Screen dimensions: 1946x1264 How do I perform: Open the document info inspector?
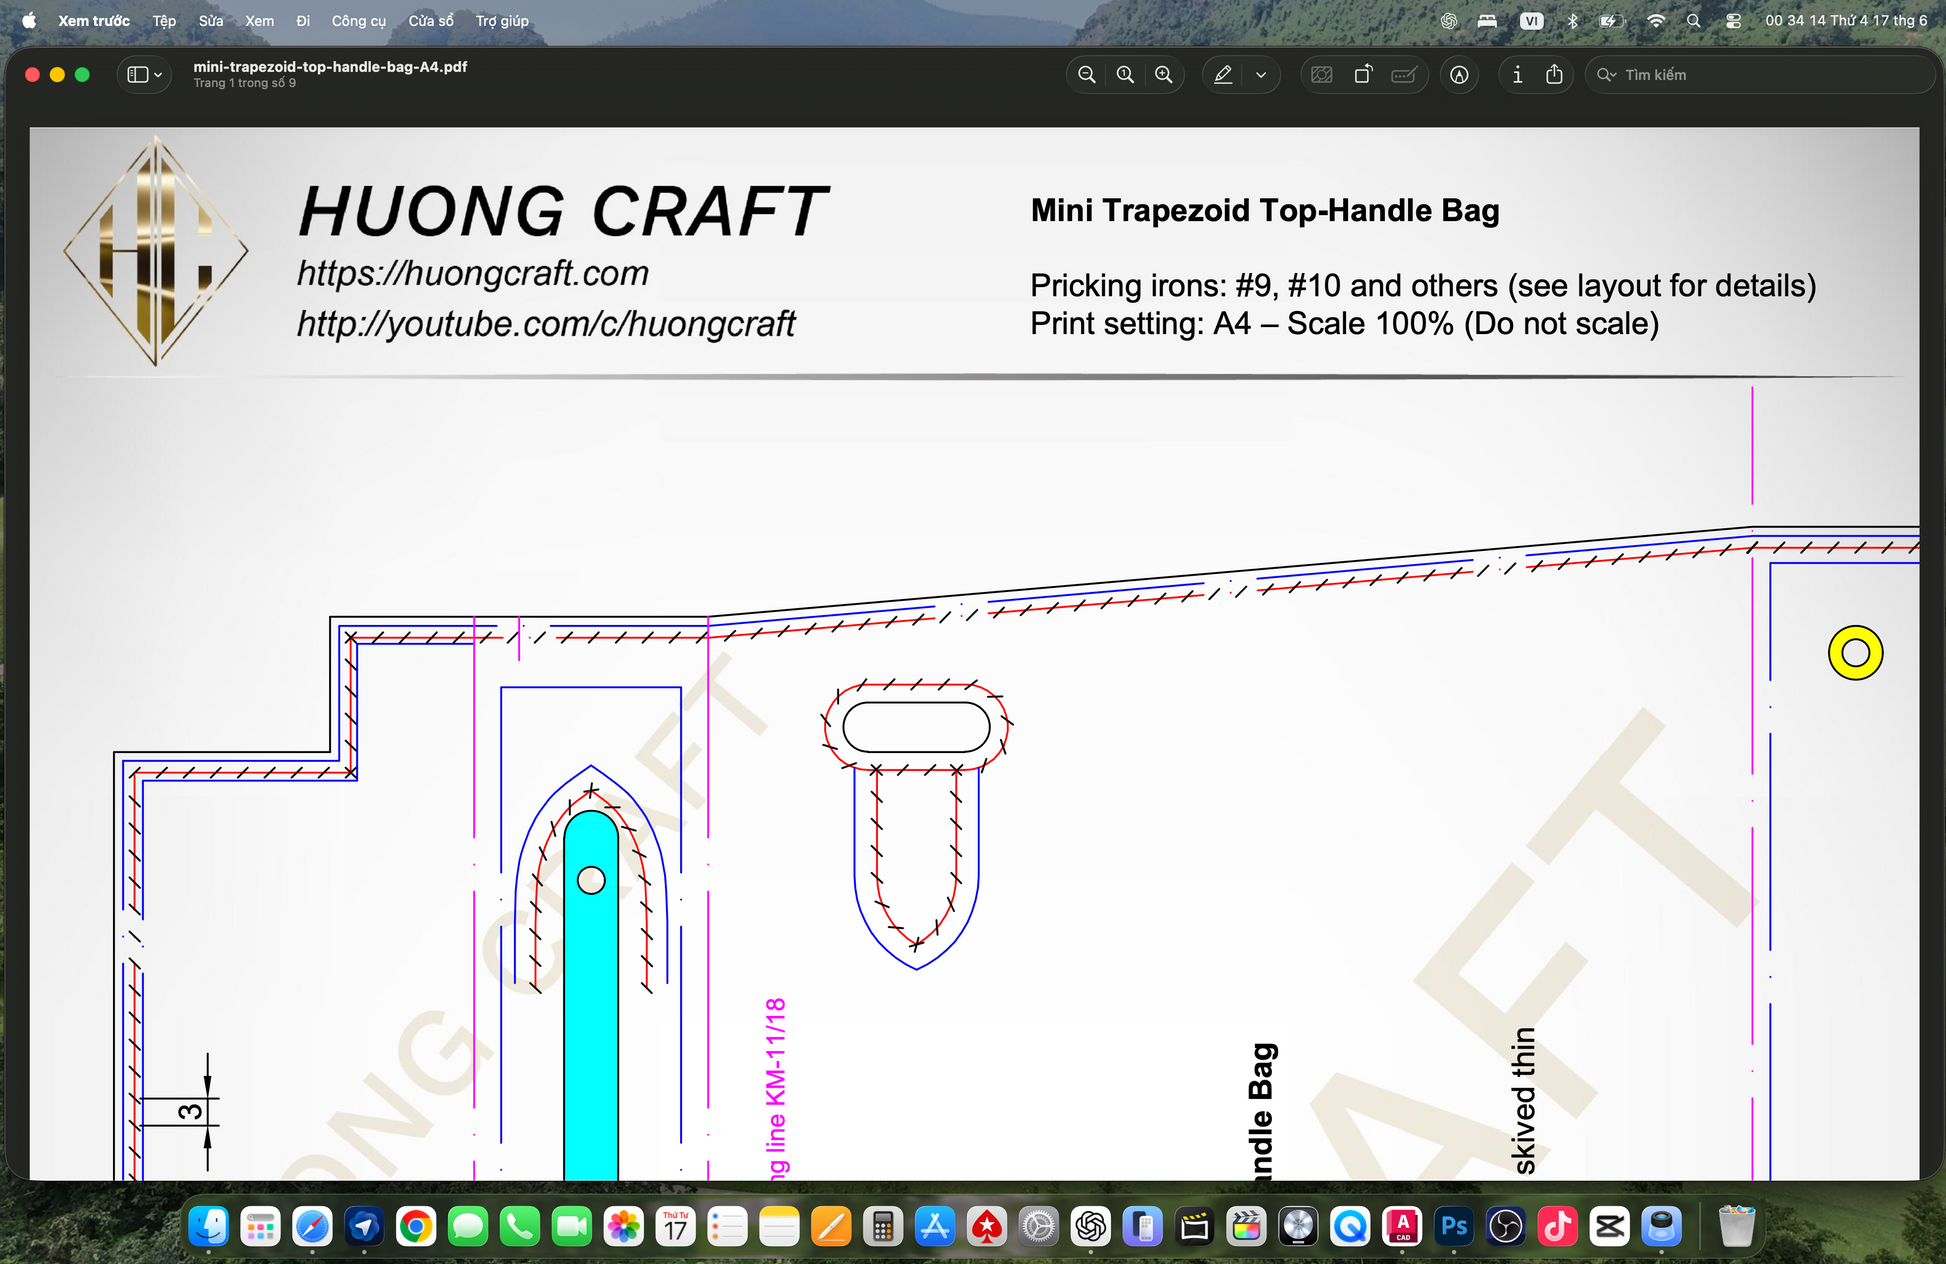(1517, 75)
